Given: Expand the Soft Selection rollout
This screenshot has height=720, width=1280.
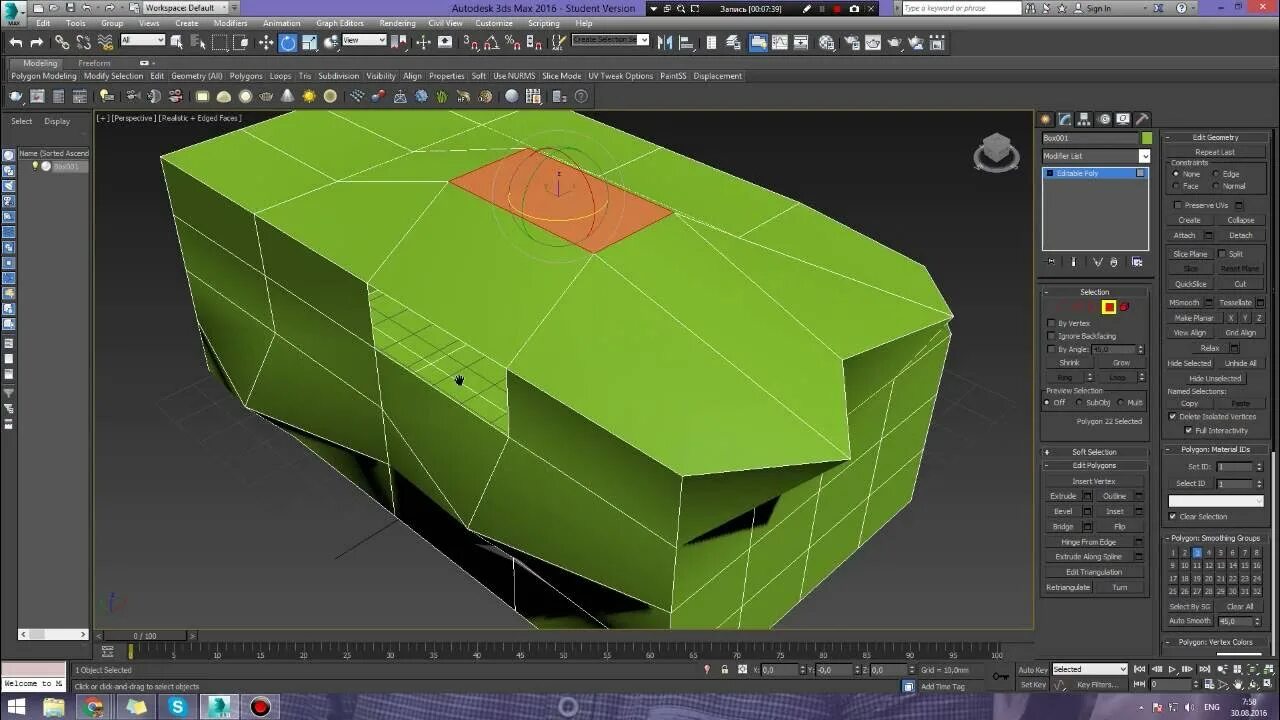Looking at the screenshot, I should point(1095,452).
